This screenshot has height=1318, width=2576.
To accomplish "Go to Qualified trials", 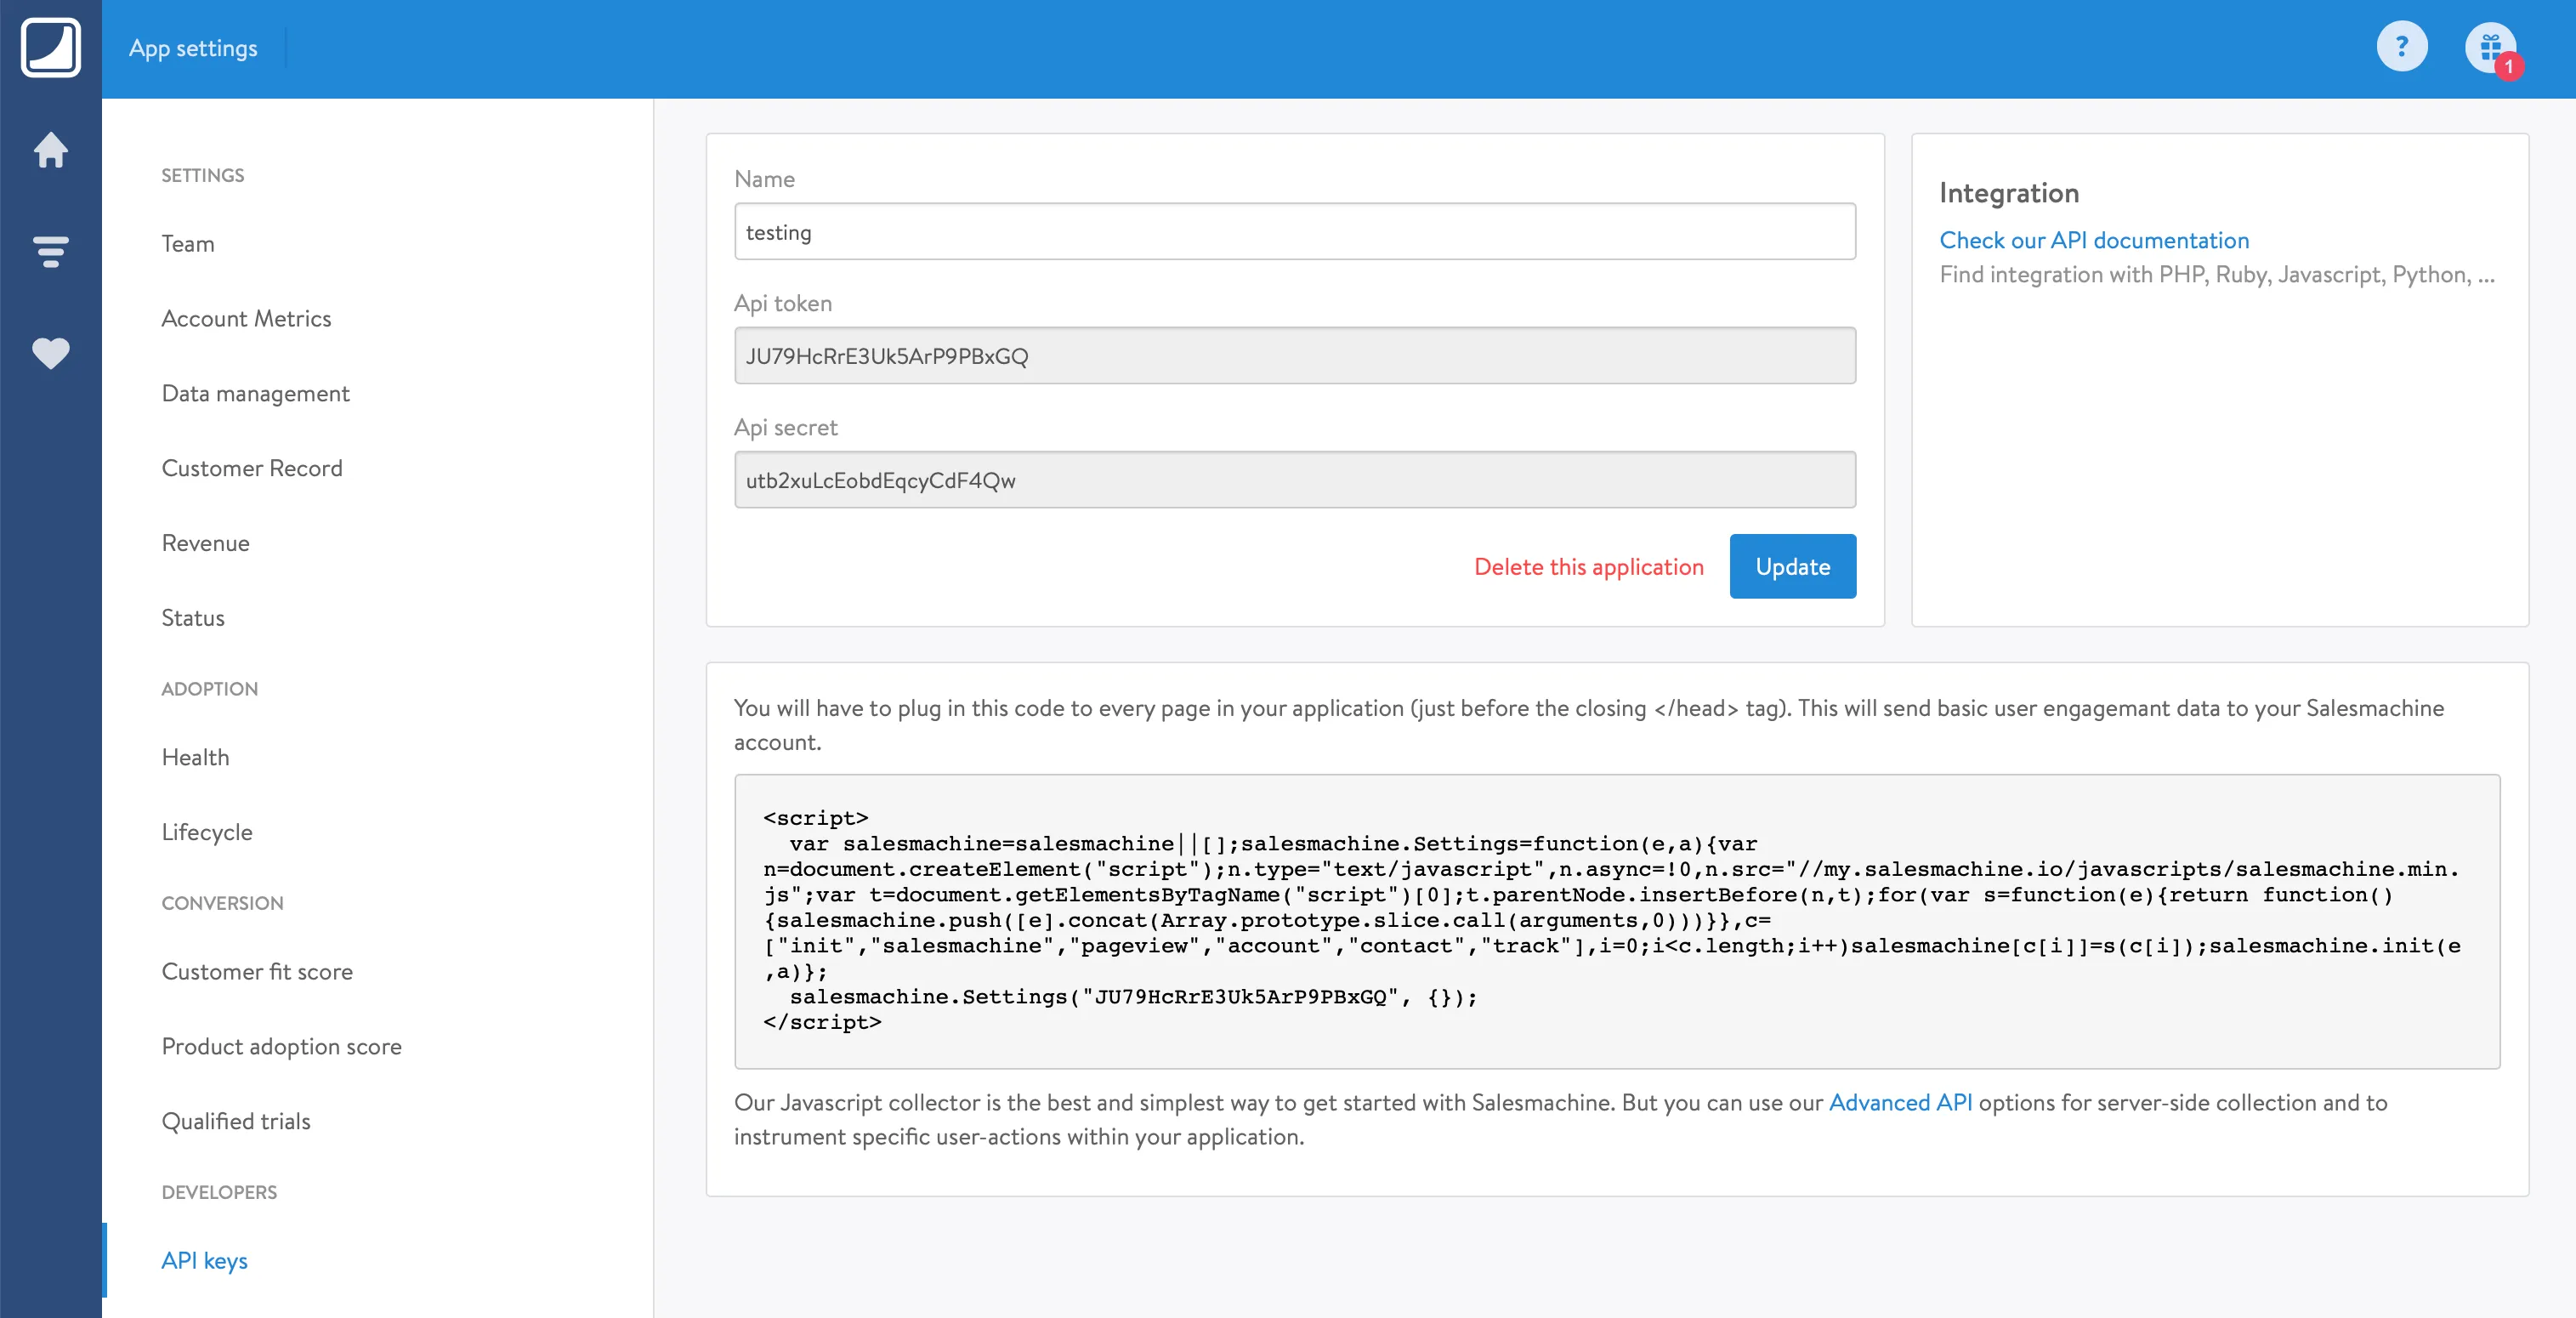I will (236, 1121).
